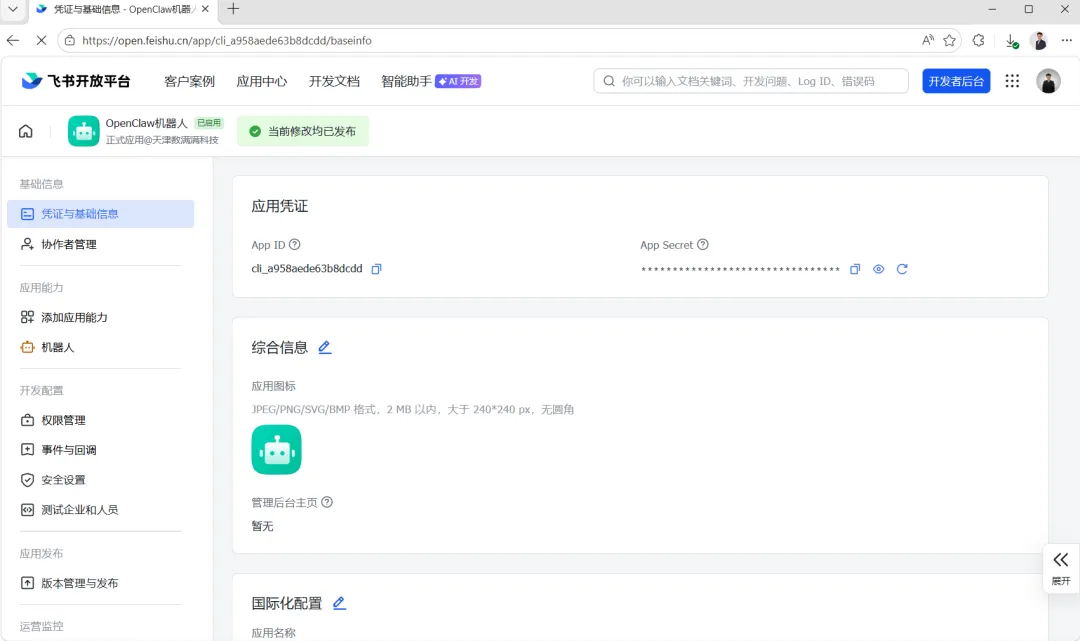Add page to favorites star
Image resolution: width=1080 pixels, height=641 pixels.
click(950, 41)
